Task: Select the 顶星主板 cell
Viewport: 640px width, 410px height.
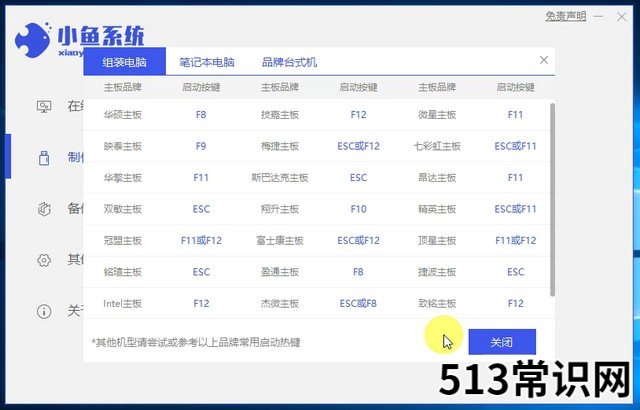Action: point(437,240)
